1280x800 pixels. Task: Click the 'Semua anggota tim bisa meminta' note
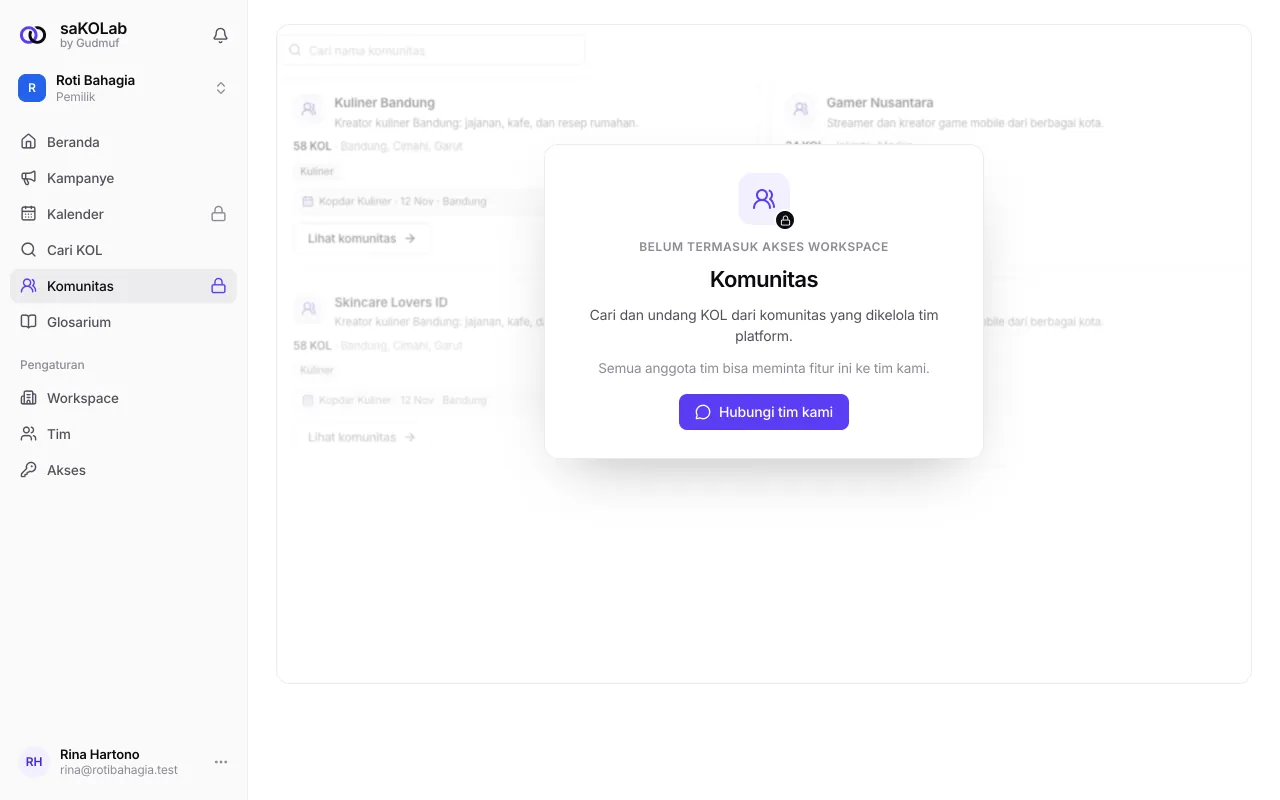coord(764,369)
